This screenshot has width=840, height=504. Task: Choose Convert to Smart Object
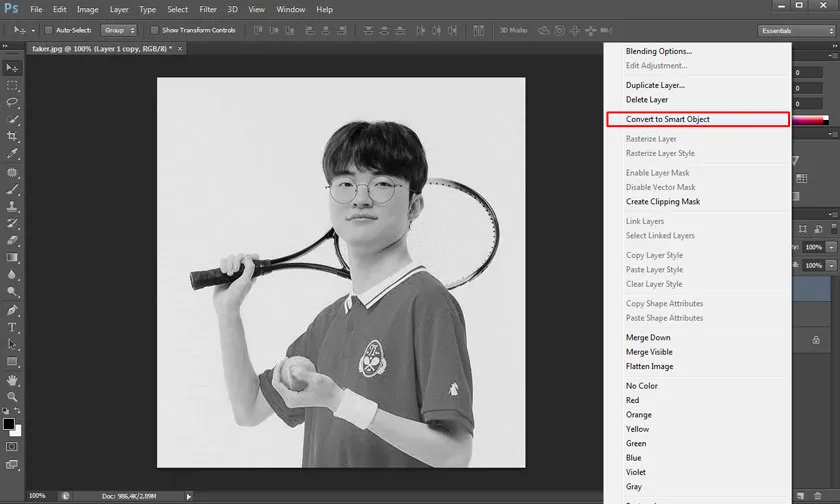[698, 119]
